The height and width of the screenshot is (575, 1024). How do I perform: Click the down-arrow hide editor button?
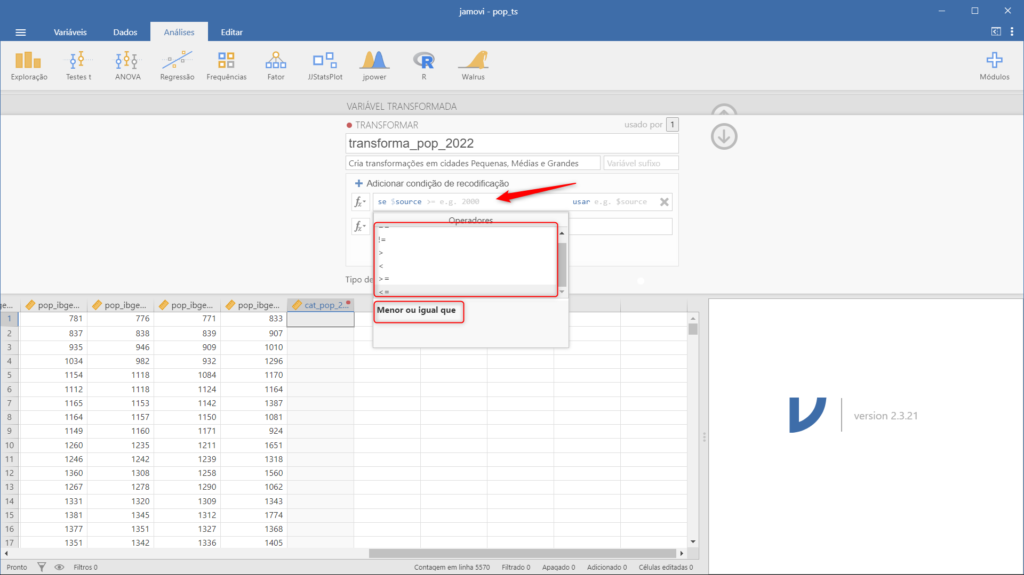point(724,137)
